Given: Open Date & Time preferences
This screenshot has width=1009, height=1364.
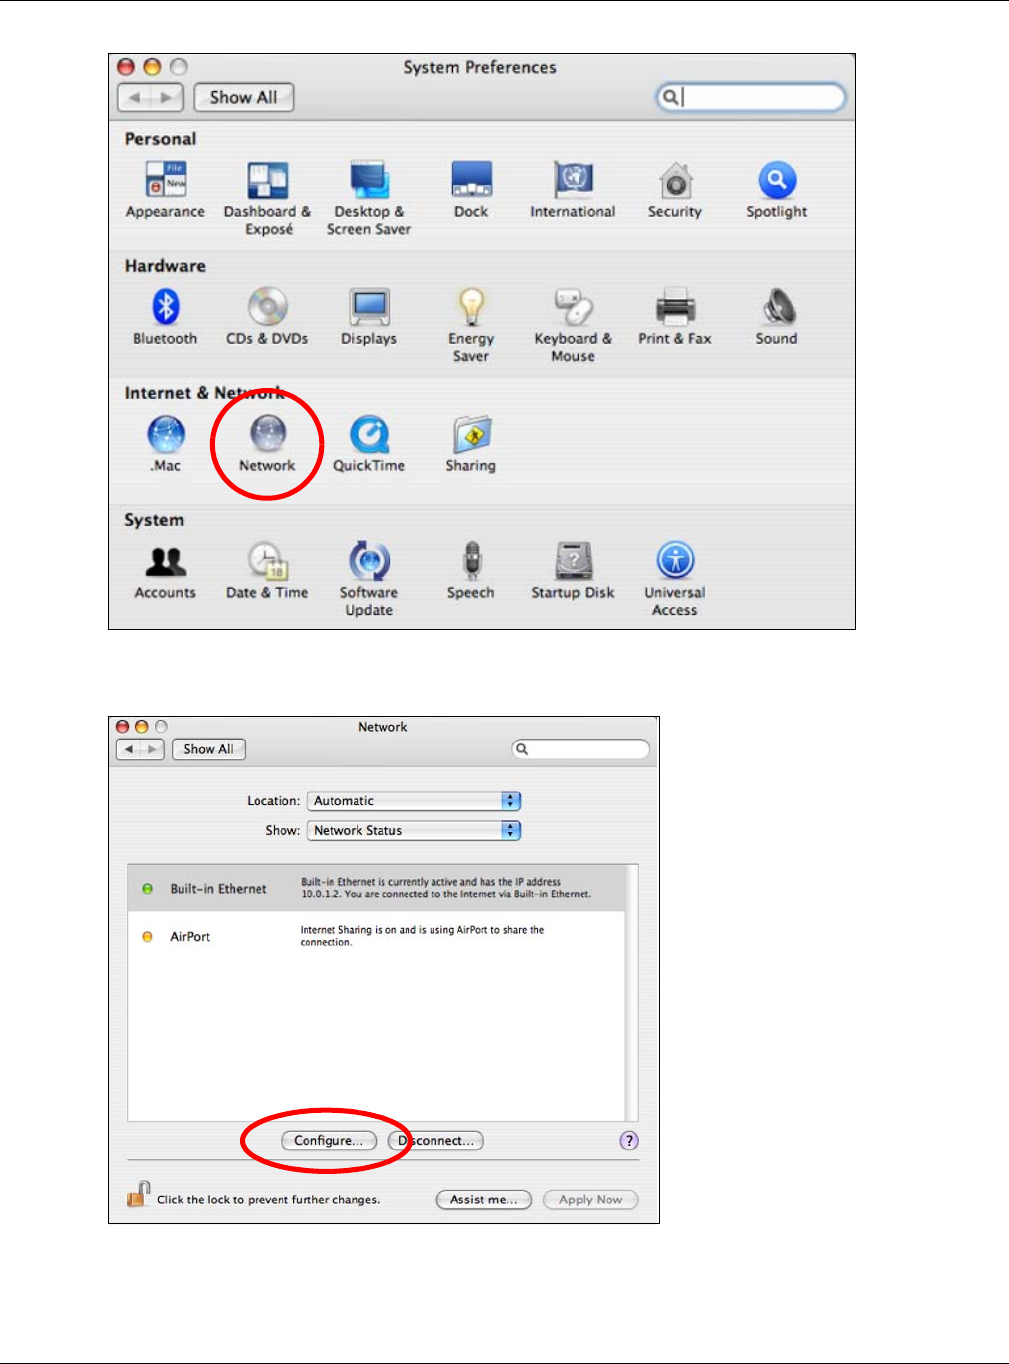Looking at the screenshot, I should point(267,571).
